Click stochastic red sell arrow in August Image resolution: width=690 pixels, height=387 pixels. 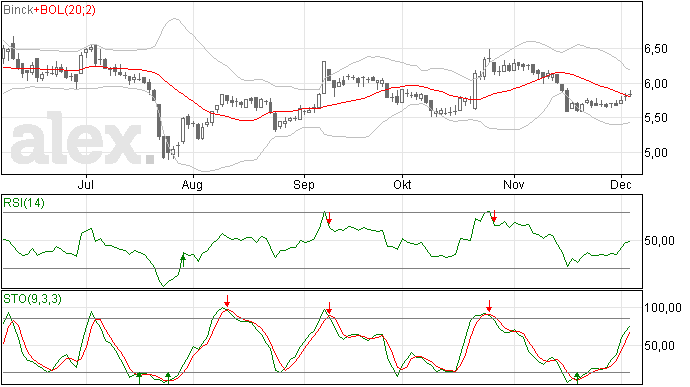[227, 302]
